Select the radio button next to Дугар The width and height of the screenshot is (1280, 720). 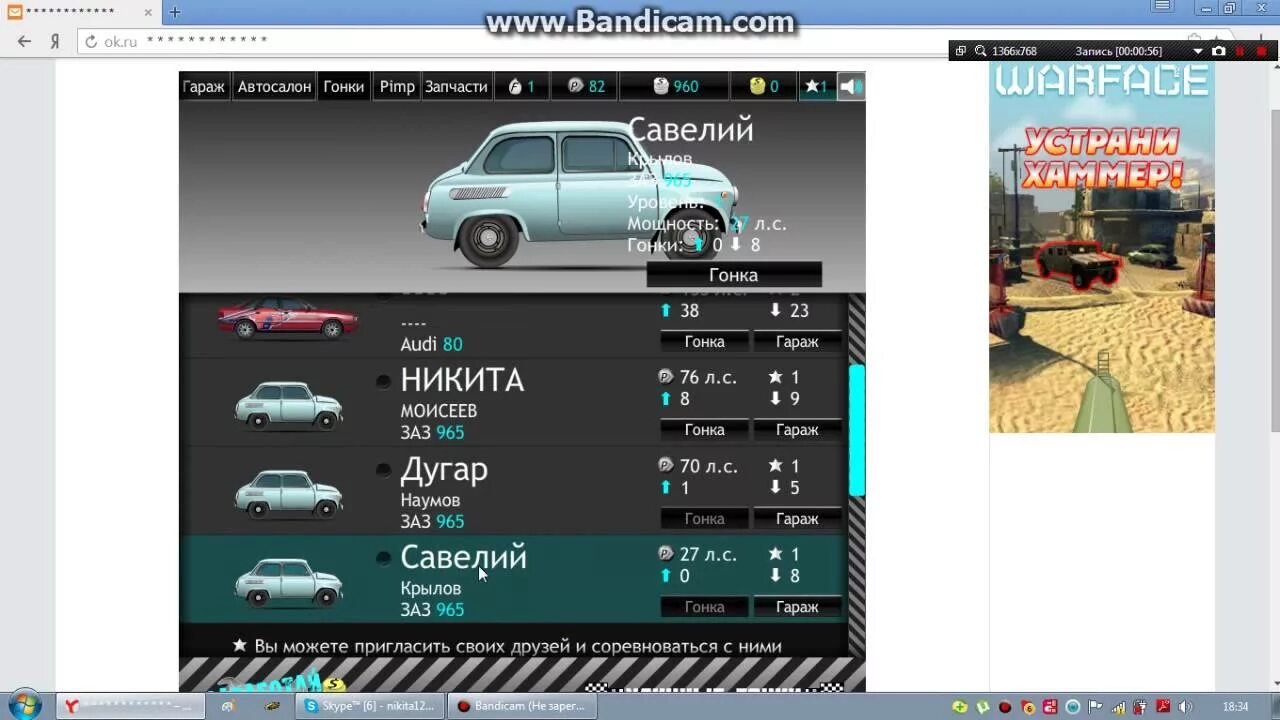point(383,470)
